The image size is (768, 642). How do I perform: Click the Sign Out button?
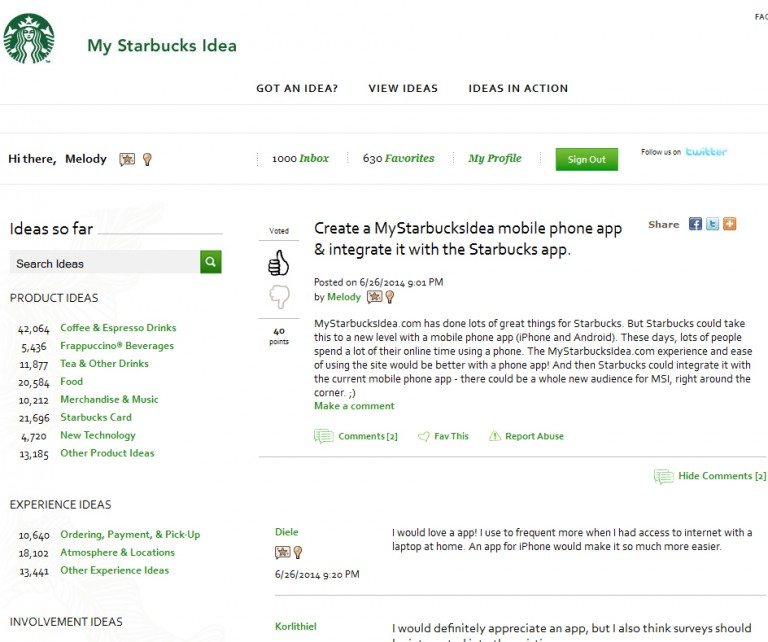coord(587,159)
